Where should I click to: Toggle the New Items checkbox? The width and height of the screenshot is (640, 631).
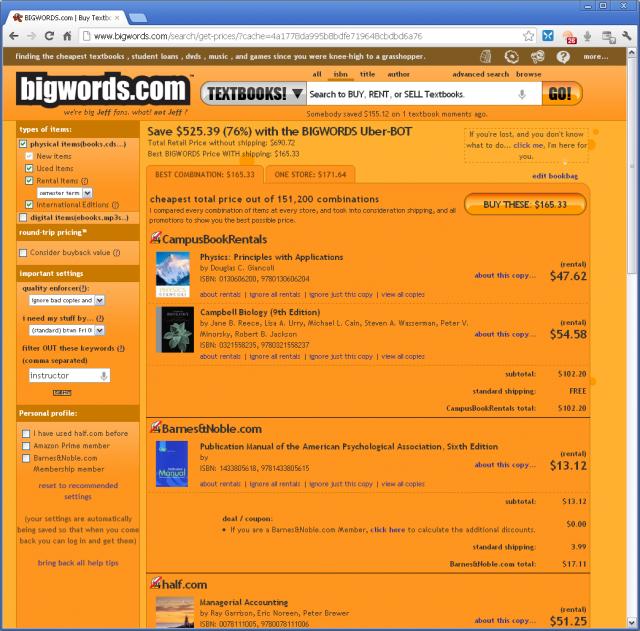click(29, 156)
